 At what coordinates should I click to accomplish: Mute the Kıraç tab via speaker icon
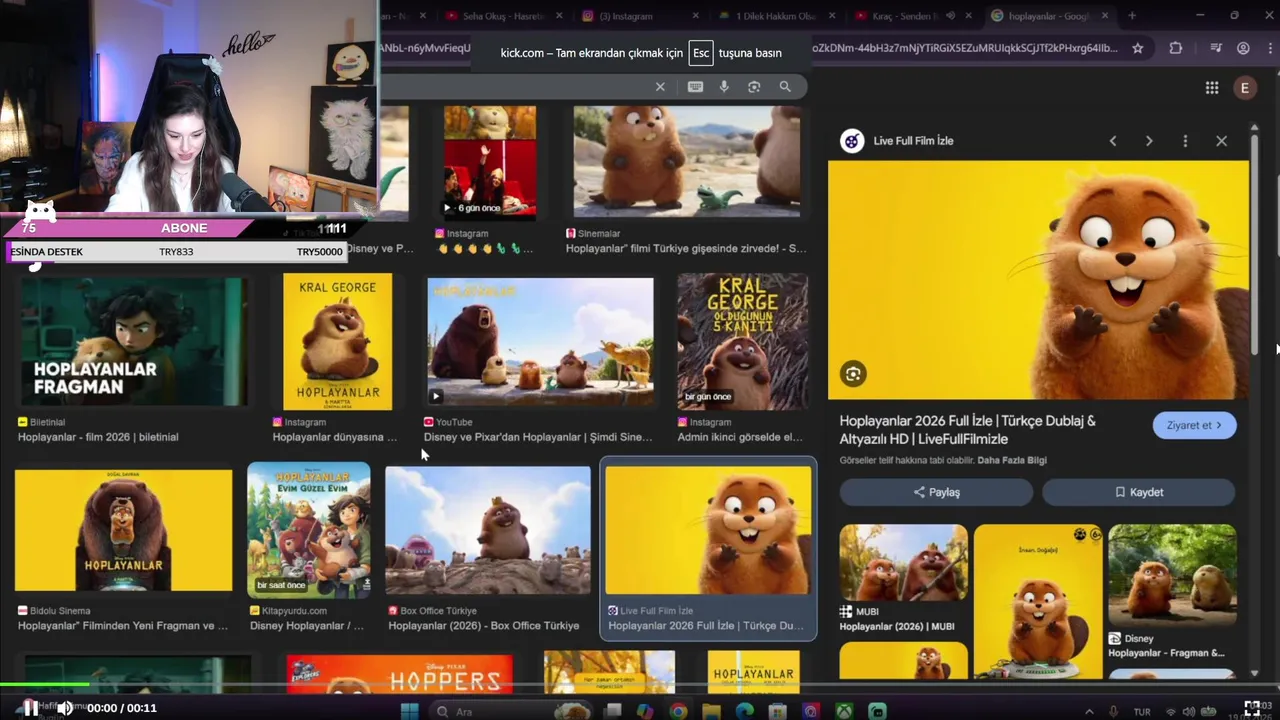[x=951, y=16]
